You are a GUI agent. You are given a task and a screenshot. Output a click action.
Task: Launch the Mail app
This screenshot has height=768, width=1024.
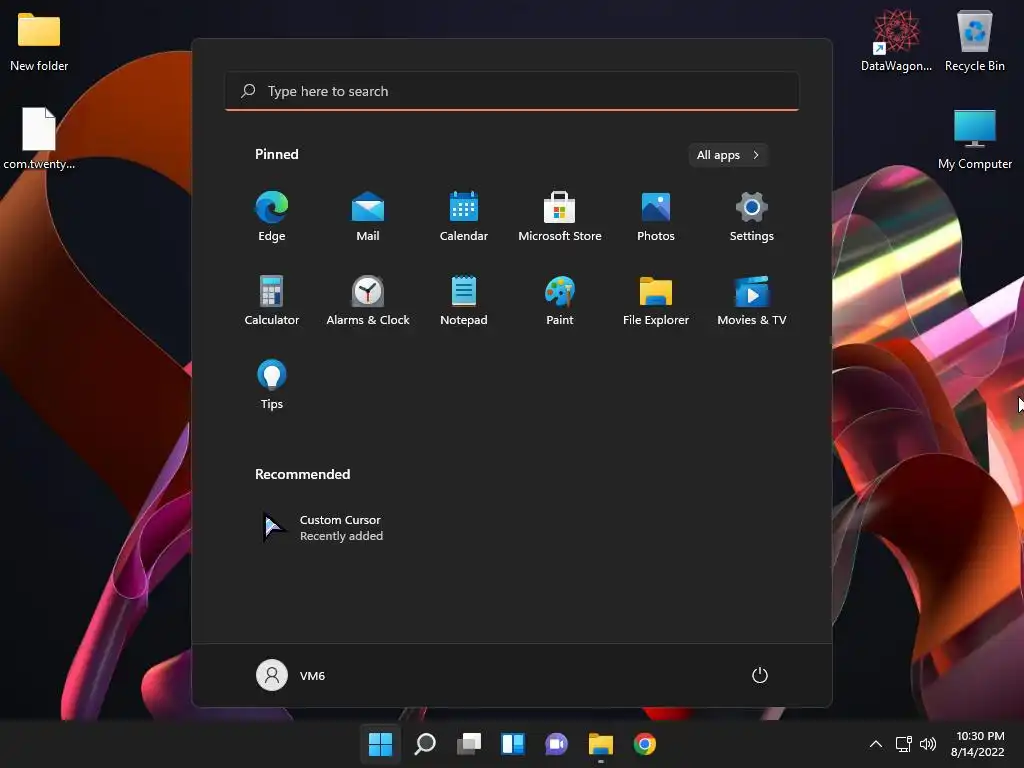point(368,217)
